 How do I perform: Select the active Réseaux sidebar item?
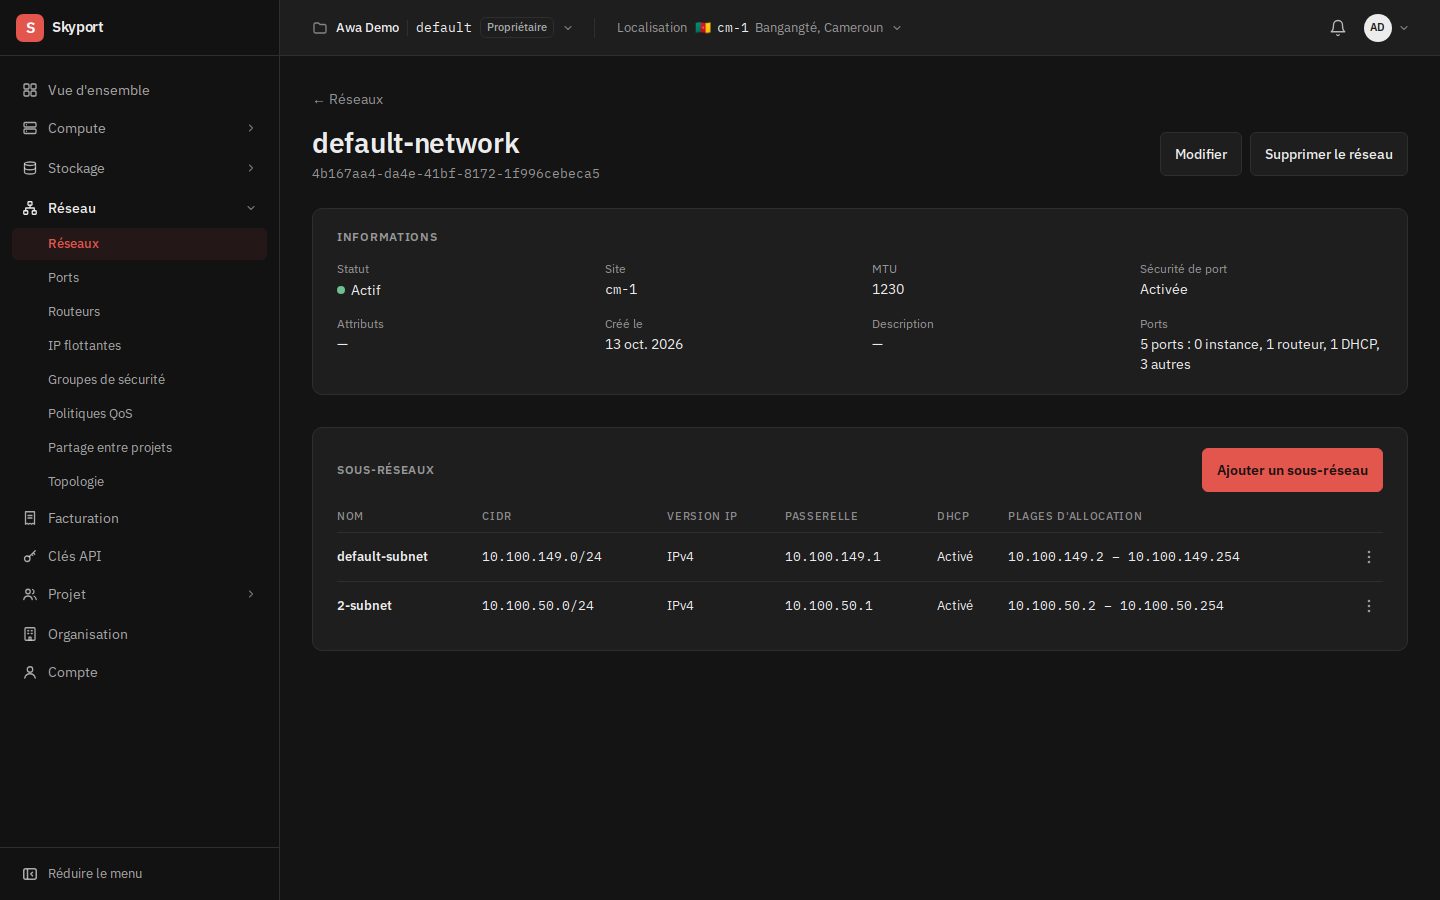point(140,244)
